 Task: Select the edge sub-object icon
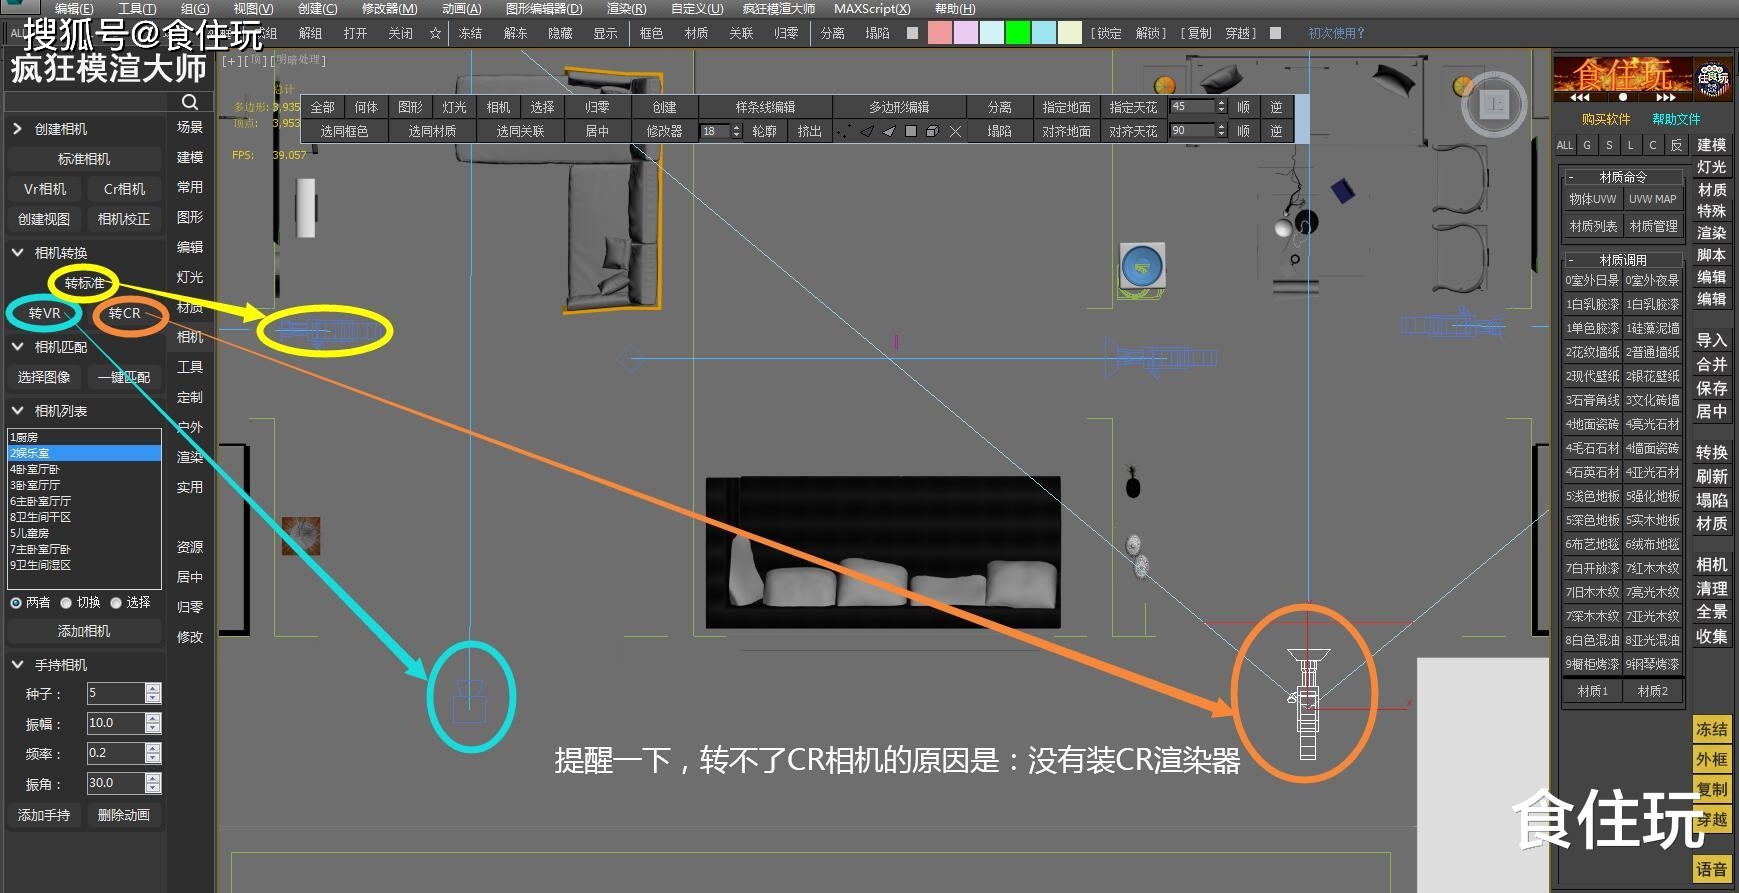point(866,131)
